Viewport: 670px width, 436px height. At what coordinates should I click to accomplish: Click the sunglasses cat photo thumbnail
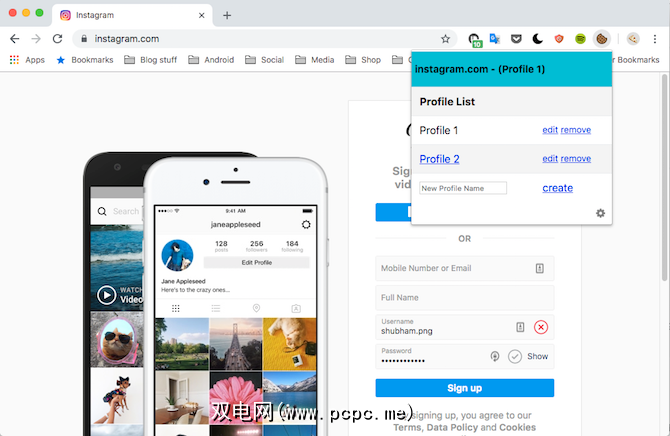117,339
